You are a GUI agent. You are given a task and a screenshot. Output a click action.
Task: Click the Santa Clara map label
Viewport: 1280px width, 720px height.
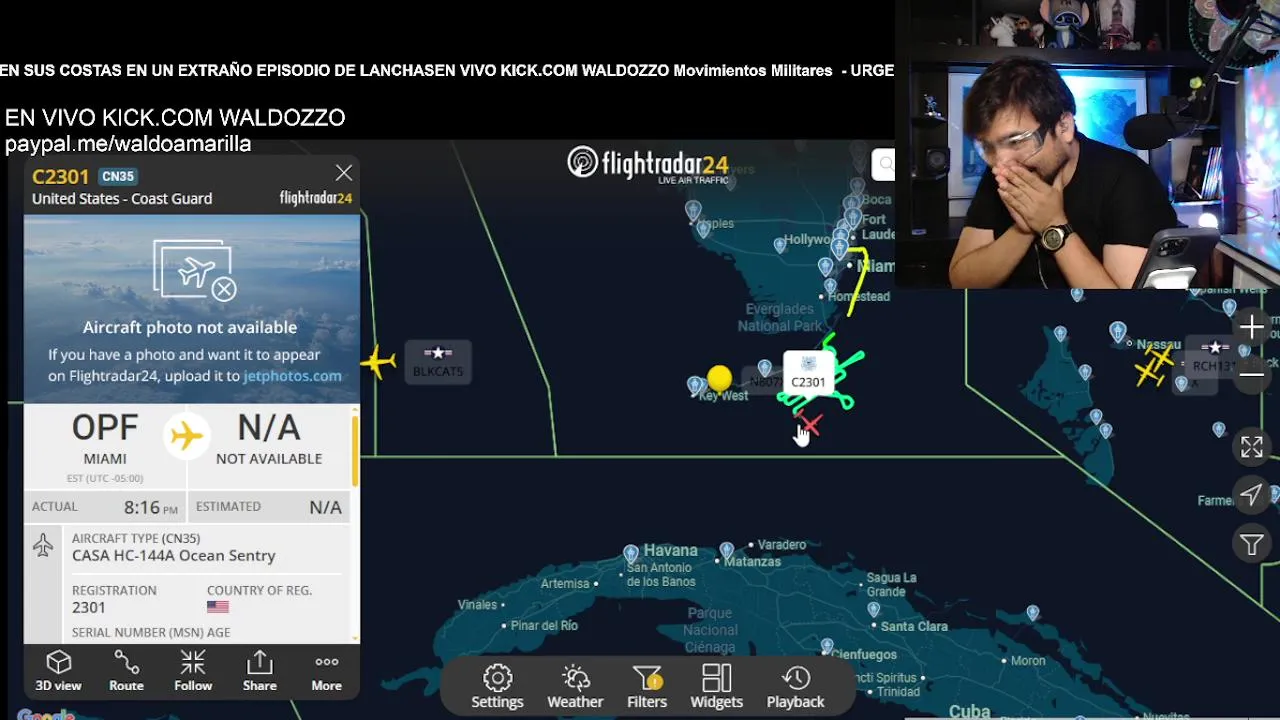(x=914, y=626)
